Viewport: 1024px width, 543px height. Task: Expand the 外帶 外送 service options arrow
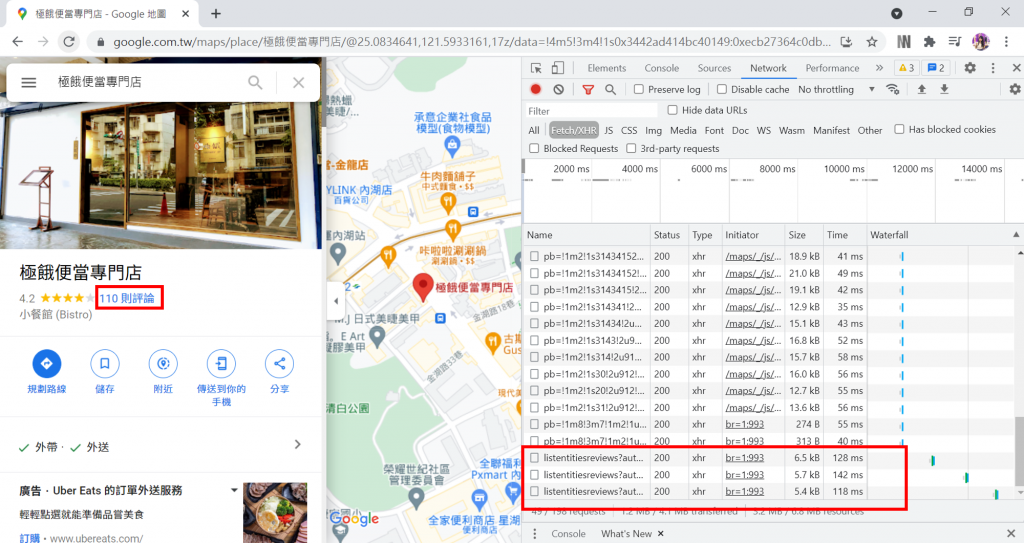point(298,444)
